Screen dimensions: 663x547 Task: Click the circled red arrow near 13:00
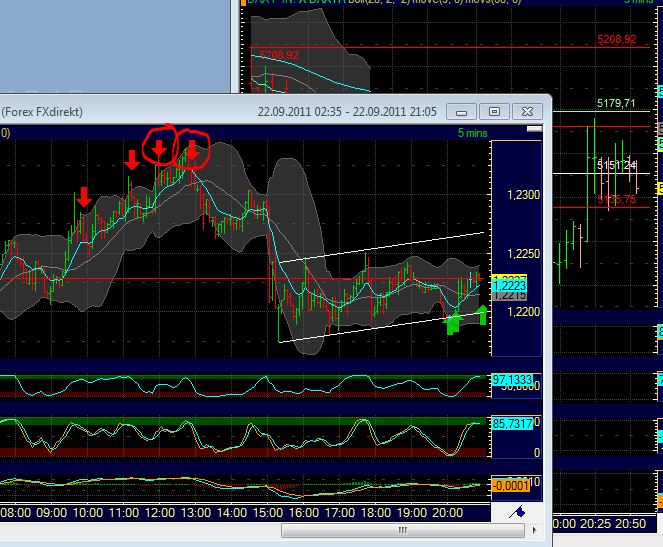point(191,150)
